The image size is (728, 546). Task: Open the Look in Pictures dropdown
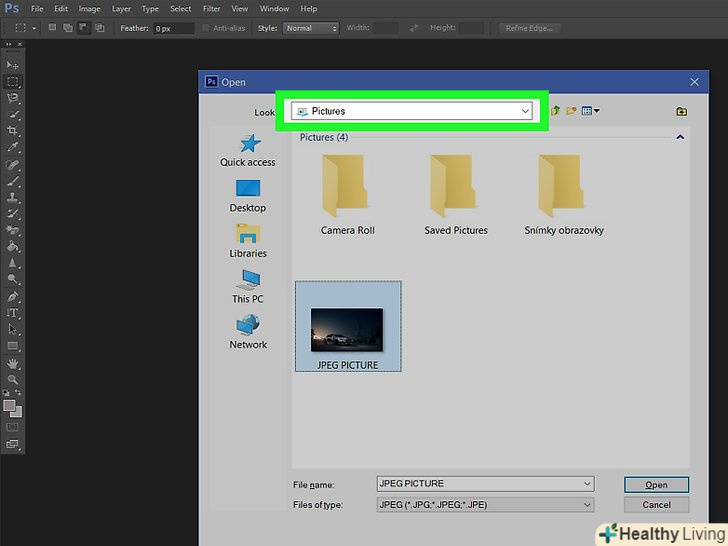point(411,111)
